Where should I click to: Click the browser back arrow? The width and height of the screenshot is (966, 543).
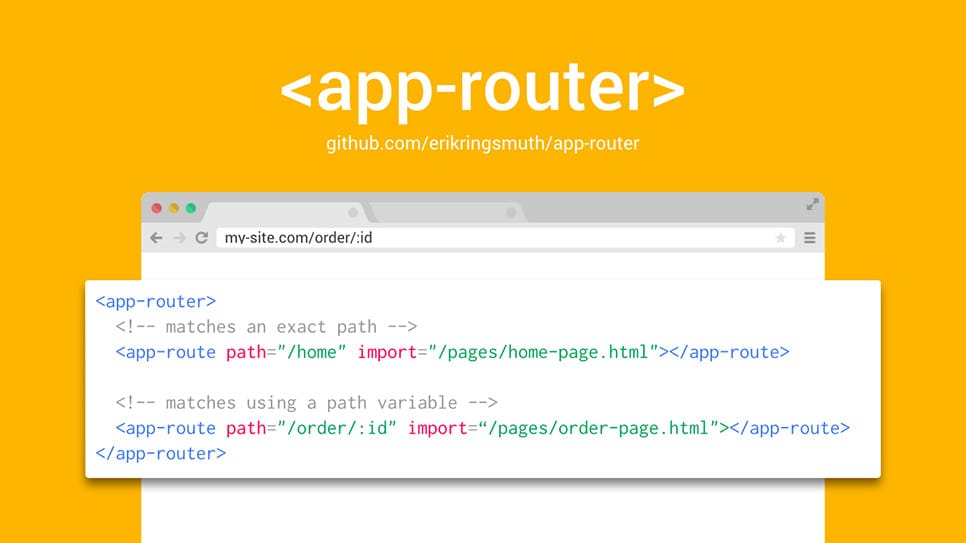point(156,238)
